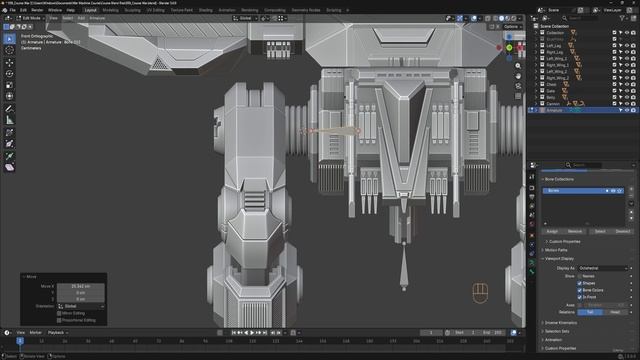This screenshot has width=640, height=360.
Task: Hide Cannon collection with eye icon
Action: (627, 104)
